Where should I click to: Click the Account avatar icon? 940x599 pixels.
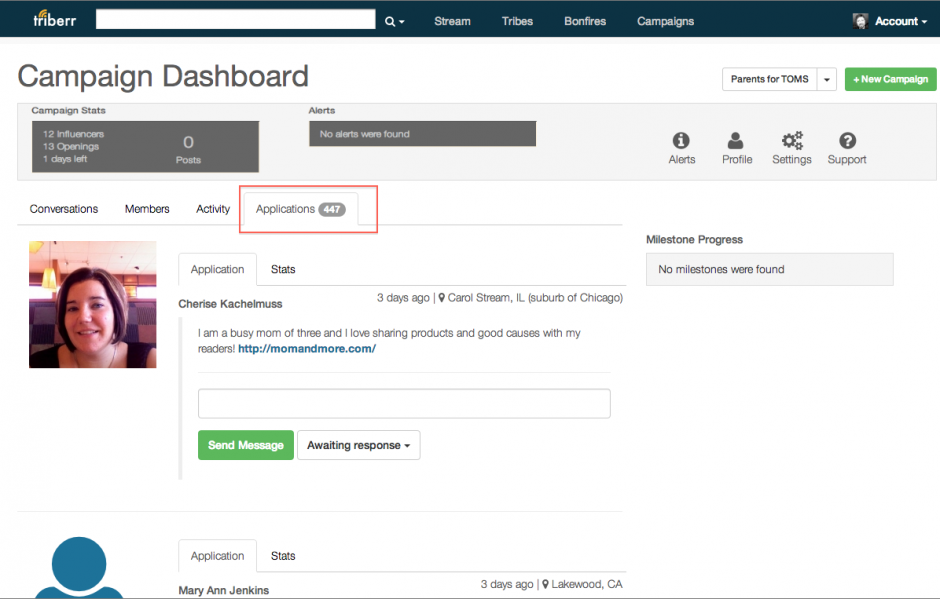point(860,21)
